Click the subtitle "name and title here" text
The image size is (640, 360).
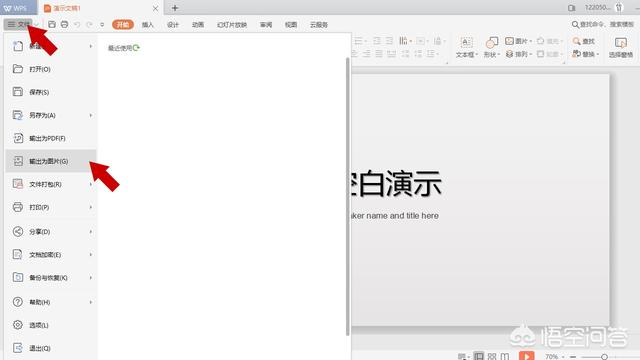[402, 216]
